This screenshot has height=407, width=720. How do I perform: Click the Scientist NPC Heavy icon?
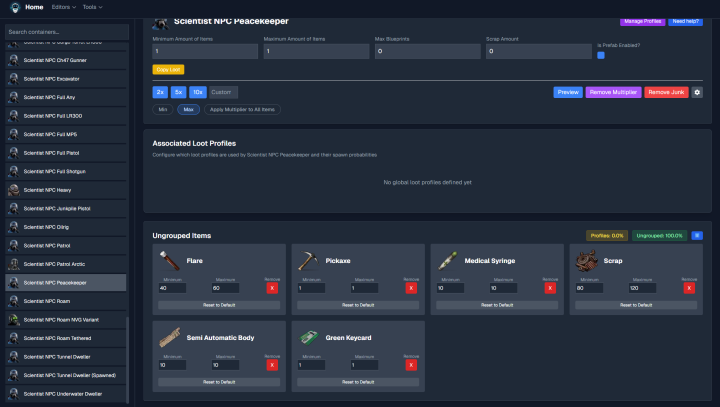point(14,190)
